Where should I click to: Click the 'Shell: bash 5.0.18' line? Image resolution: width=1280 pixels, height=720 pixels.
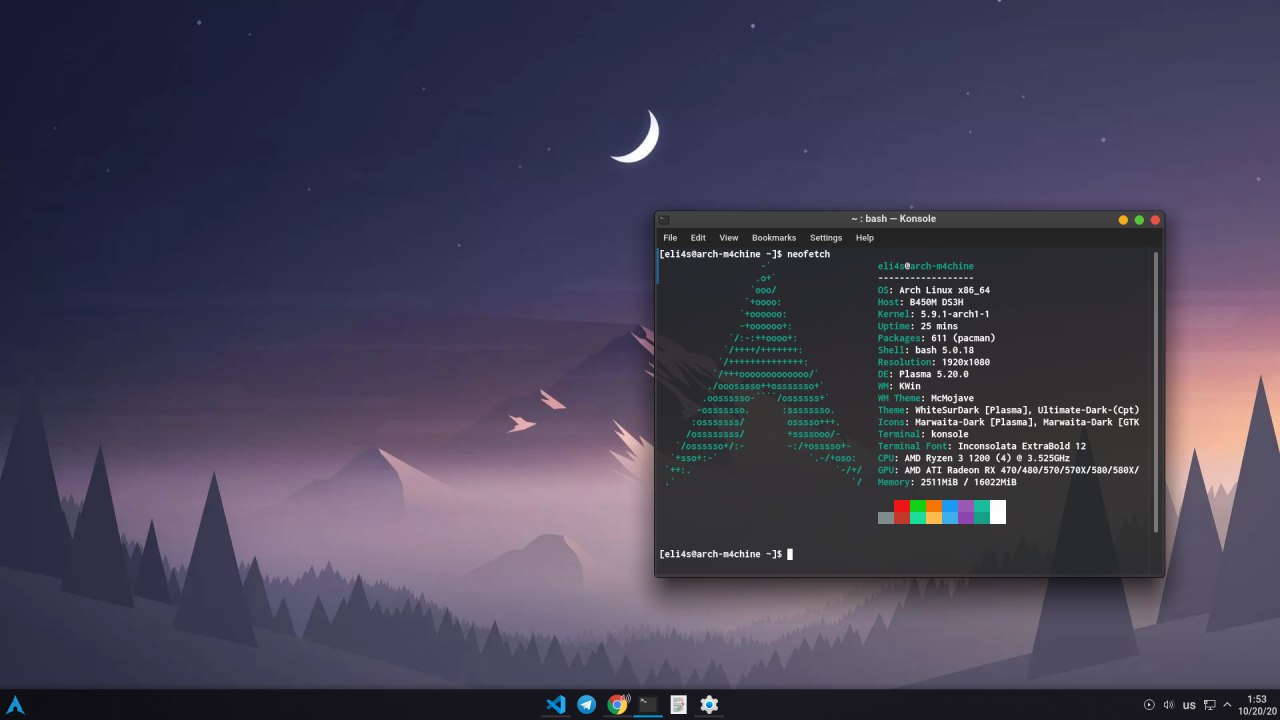pos(926,350)
